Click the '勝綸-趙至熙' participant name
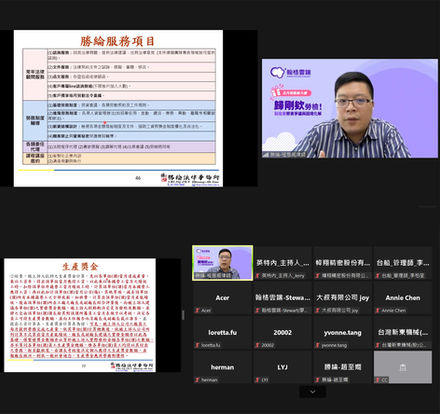The image size is (440, 414). (x=343, y=367)
